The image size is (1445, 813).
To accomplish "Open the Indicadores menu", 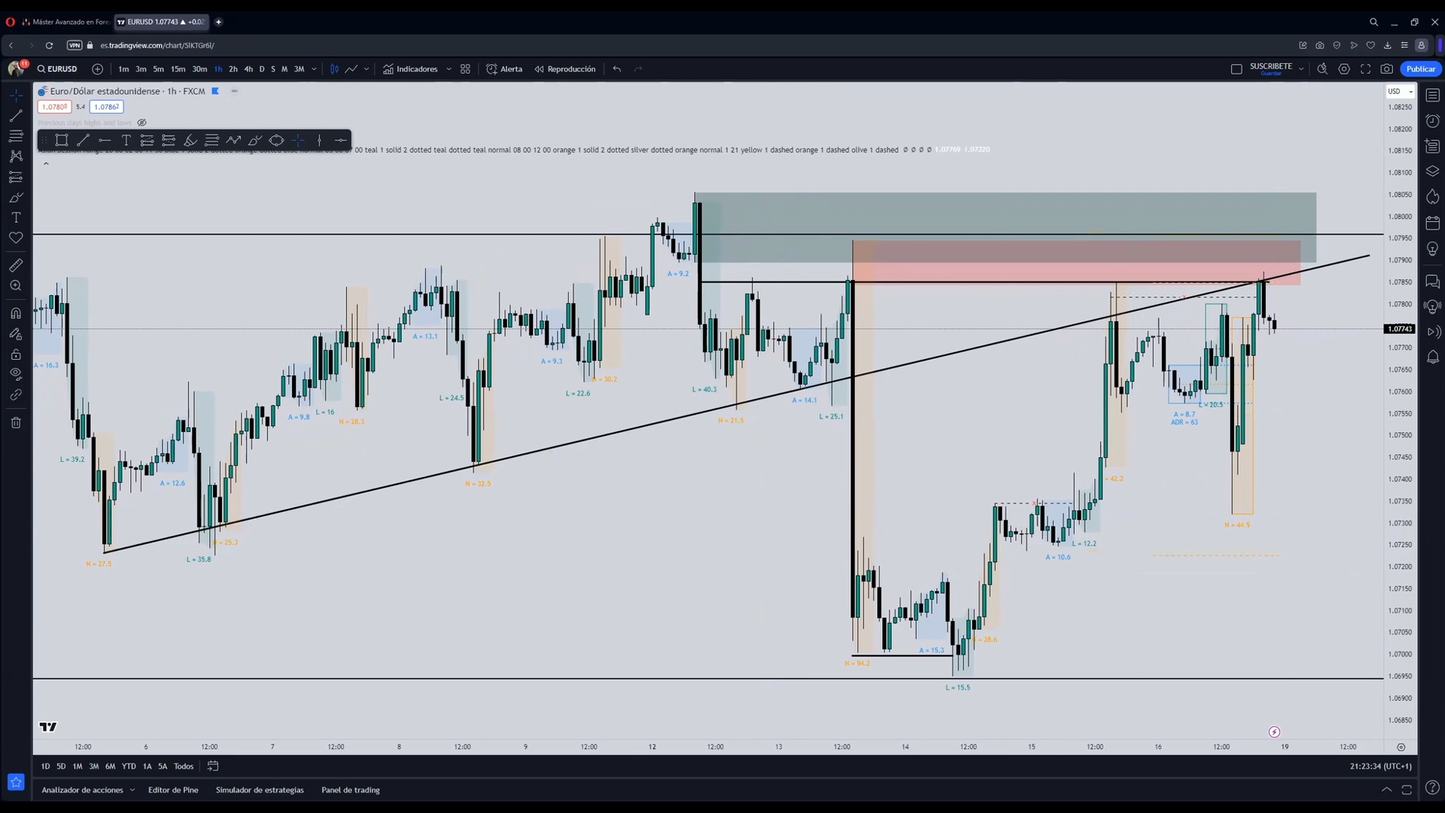I will (x=410, y=69).
